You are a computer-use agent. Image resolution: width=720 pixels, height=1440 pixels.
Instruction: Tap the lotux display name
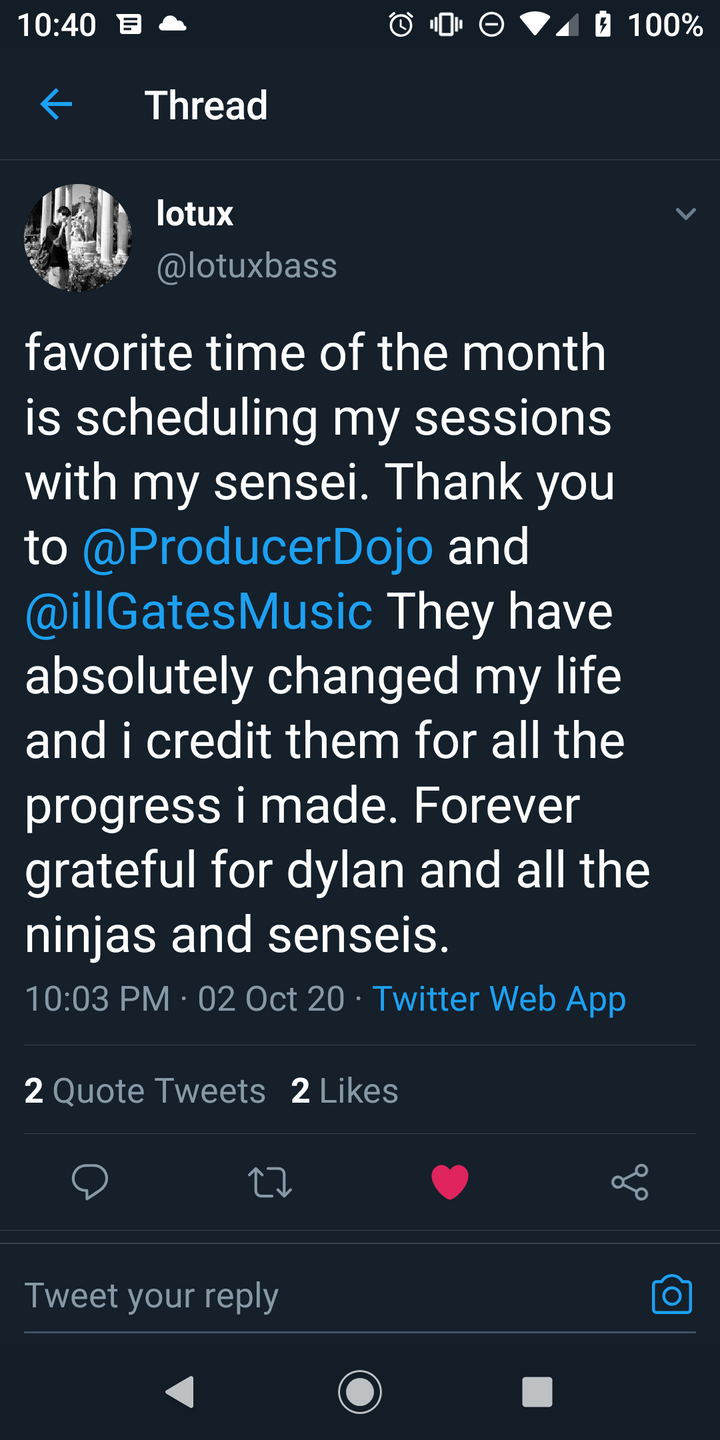coord(195,213)
